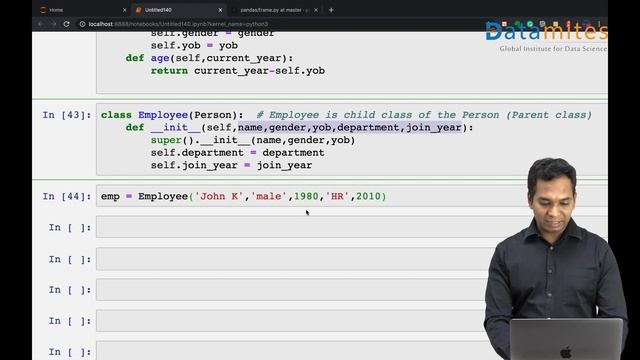This screenshot has height=360, width=640.
Task: Click the 'male' string argument
Action: point(269,196)
